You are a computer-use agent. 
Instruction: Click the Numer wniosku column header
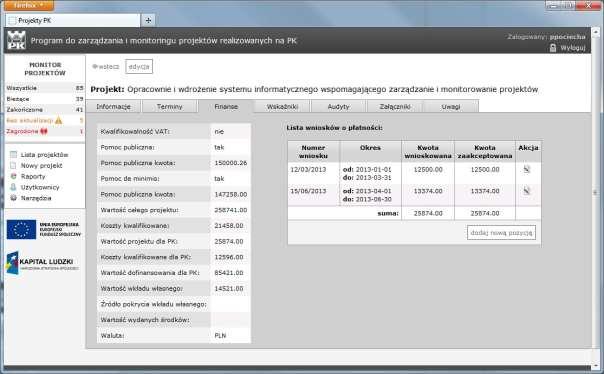point(313,152)
